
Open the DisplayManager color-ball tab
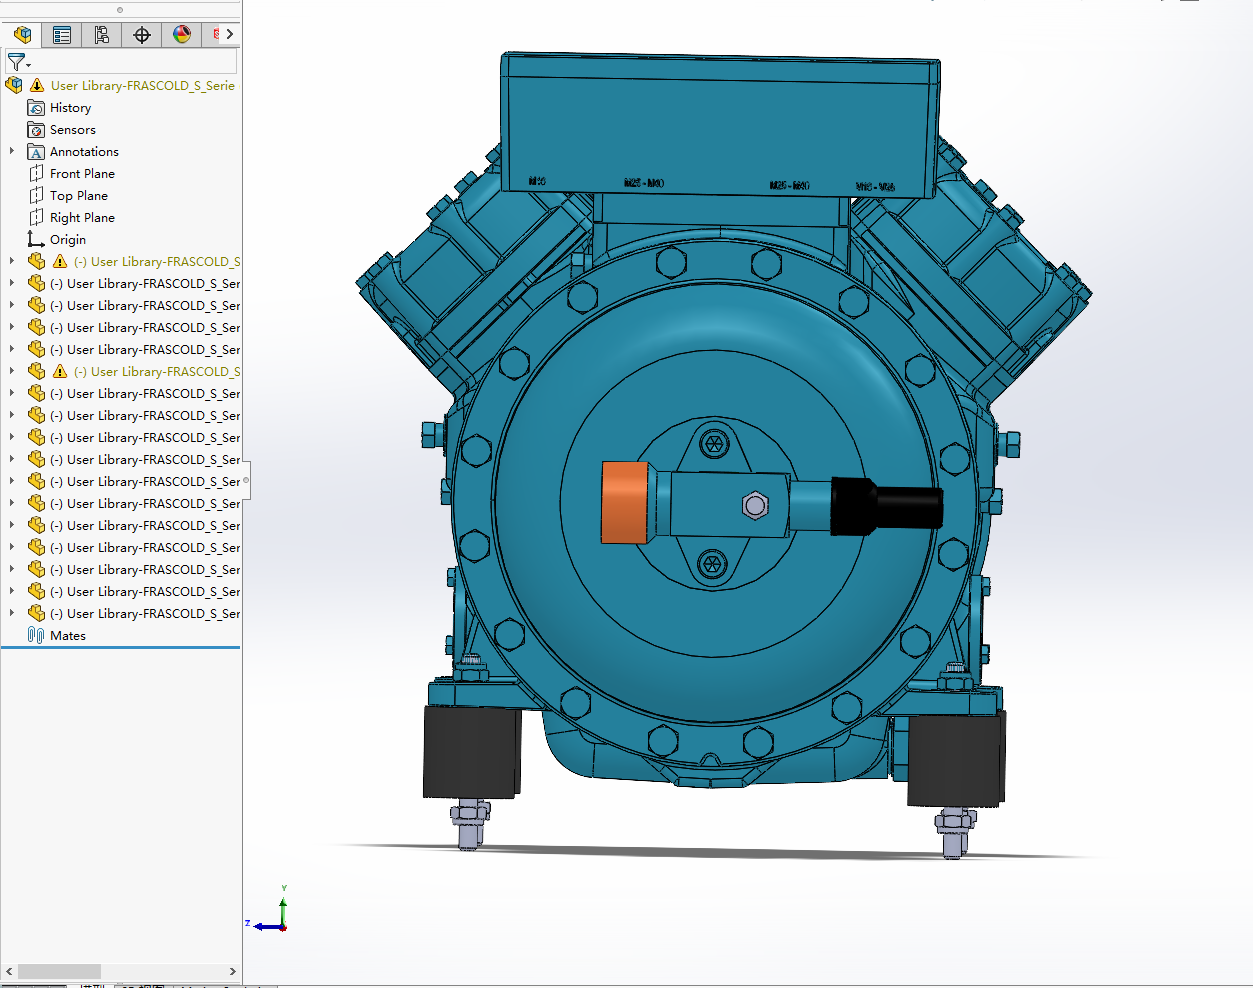coord(182,35)
